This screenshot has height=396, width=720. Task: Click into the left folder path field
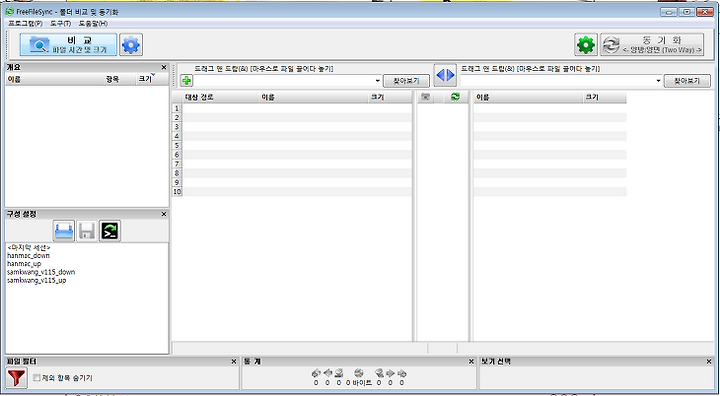tap(284, 81)
